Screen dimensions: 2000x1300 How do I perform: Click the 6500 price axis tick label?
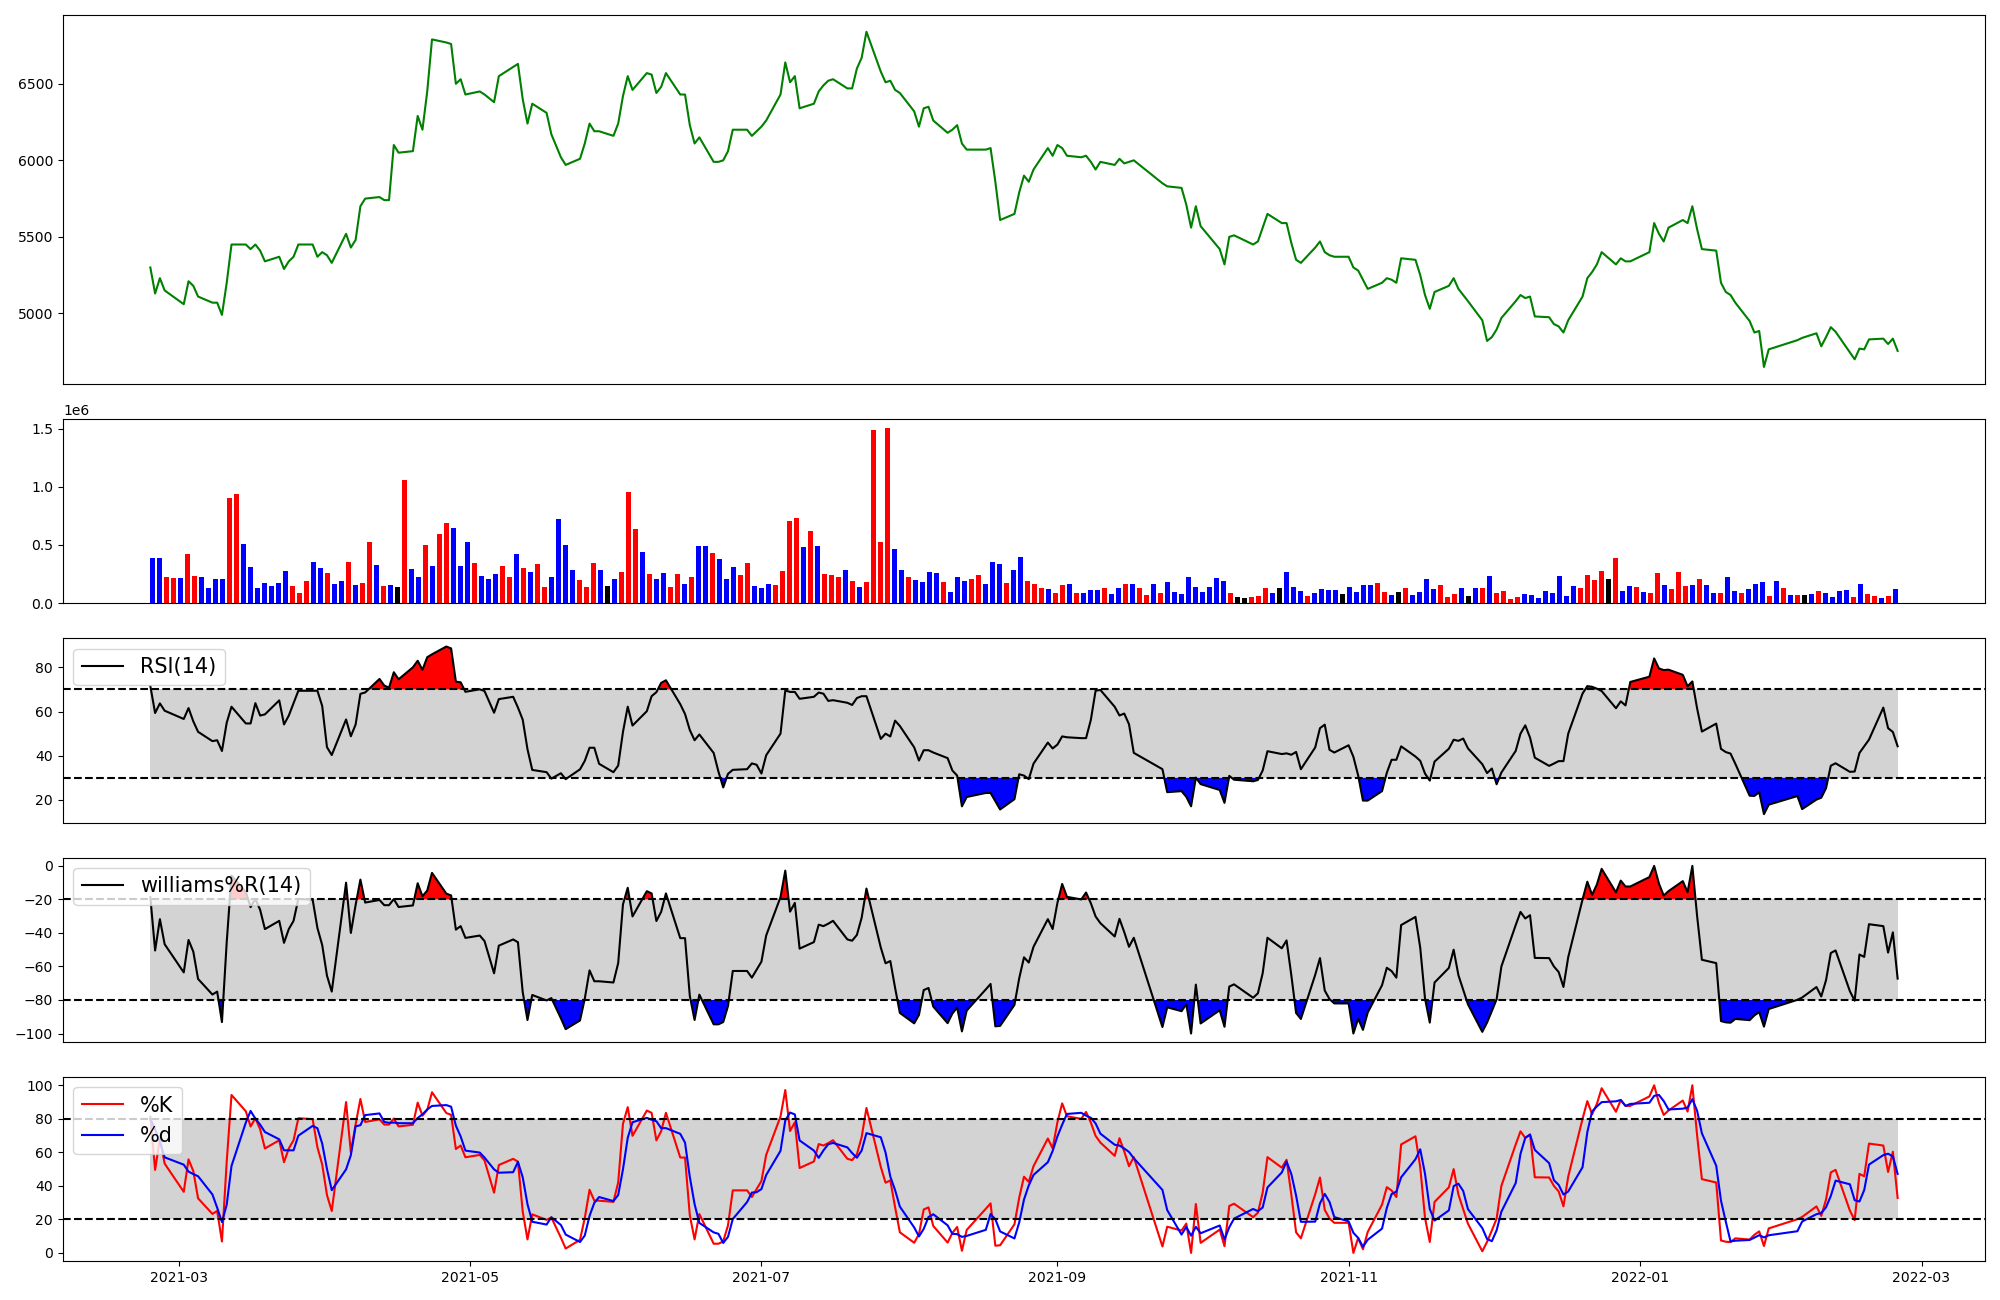pyautogui.click(x=35, y=84)
